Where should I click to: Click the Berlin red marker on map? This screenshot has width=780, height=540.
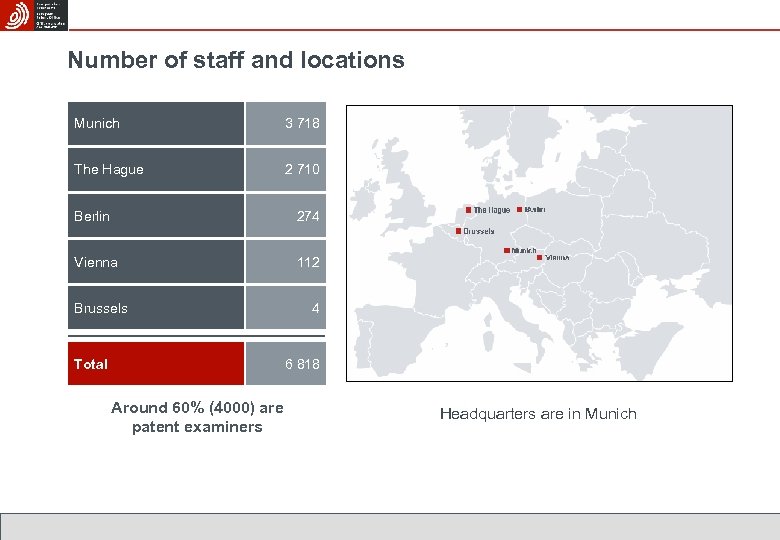click(x=519, y=209)
